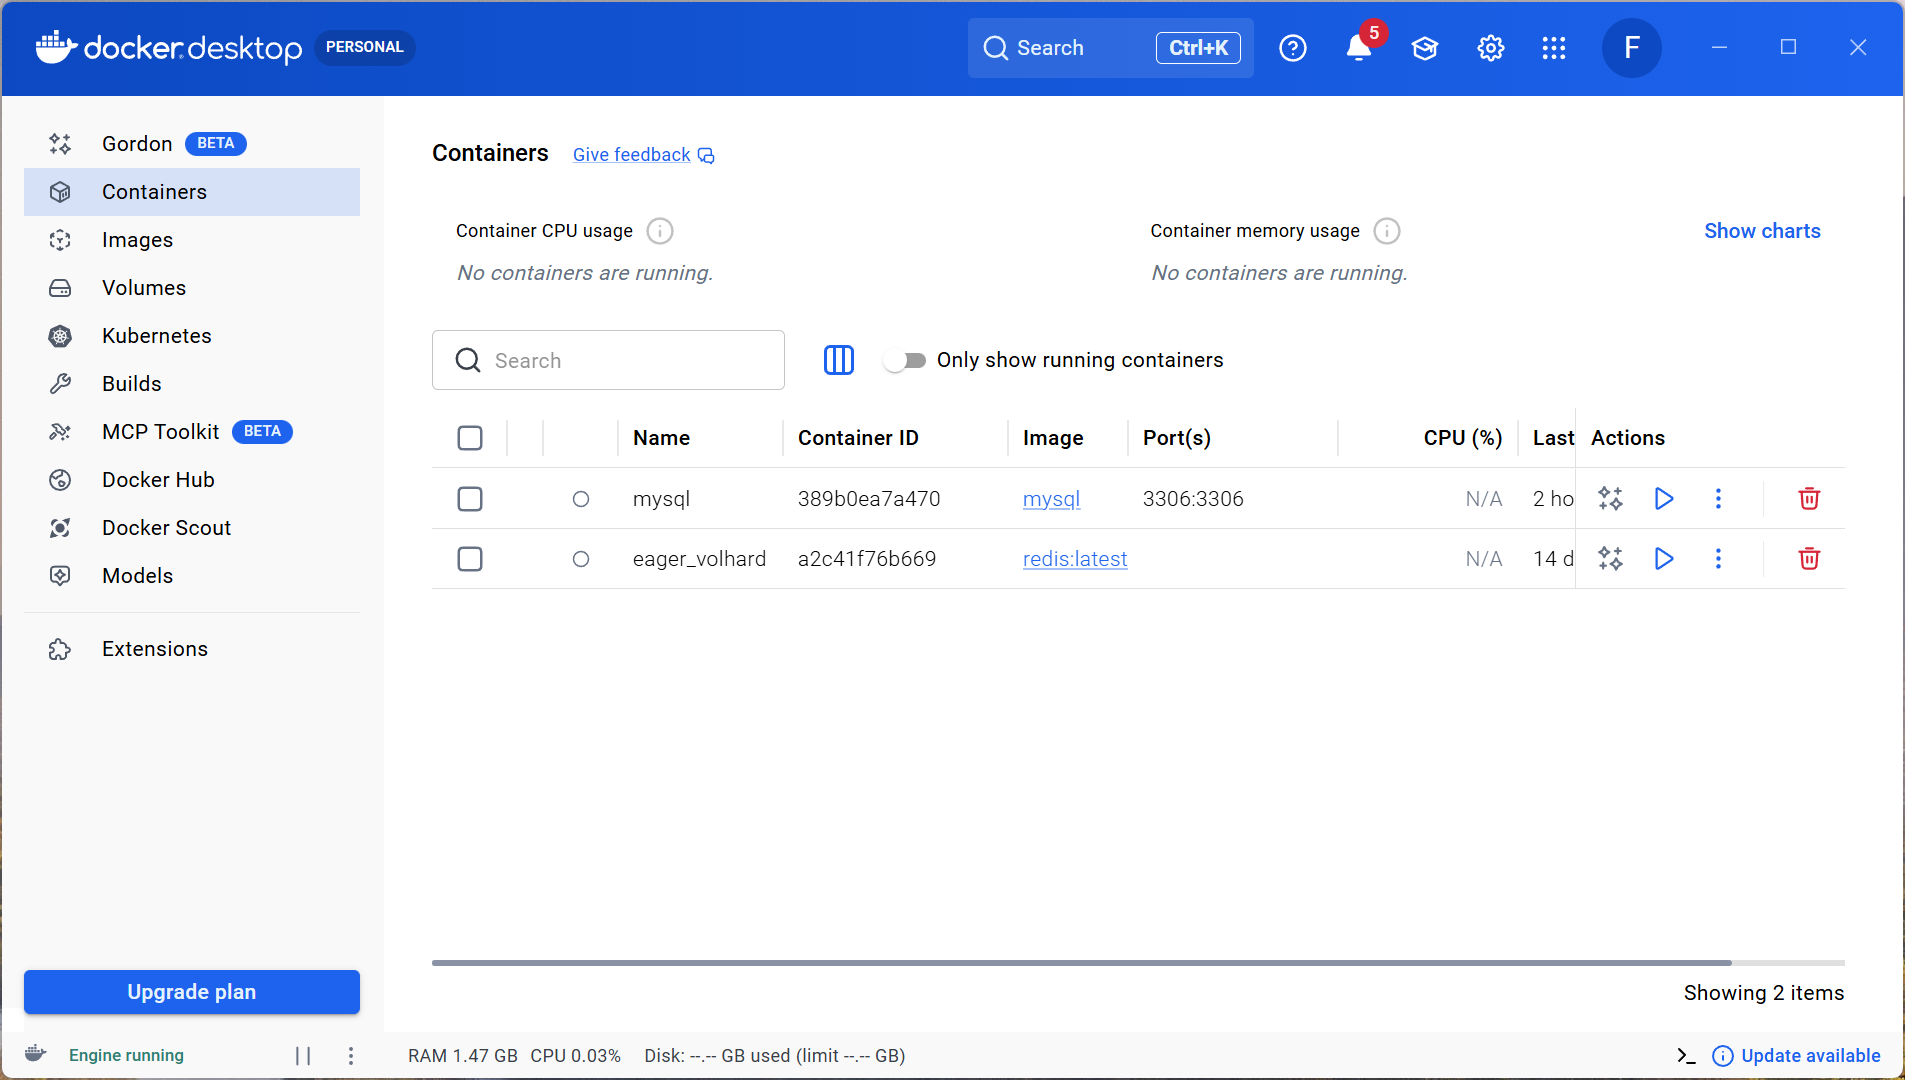Go to Volumes in sidebar
The width and height of the screenshot is (1905, 1080).
(191, 288)
